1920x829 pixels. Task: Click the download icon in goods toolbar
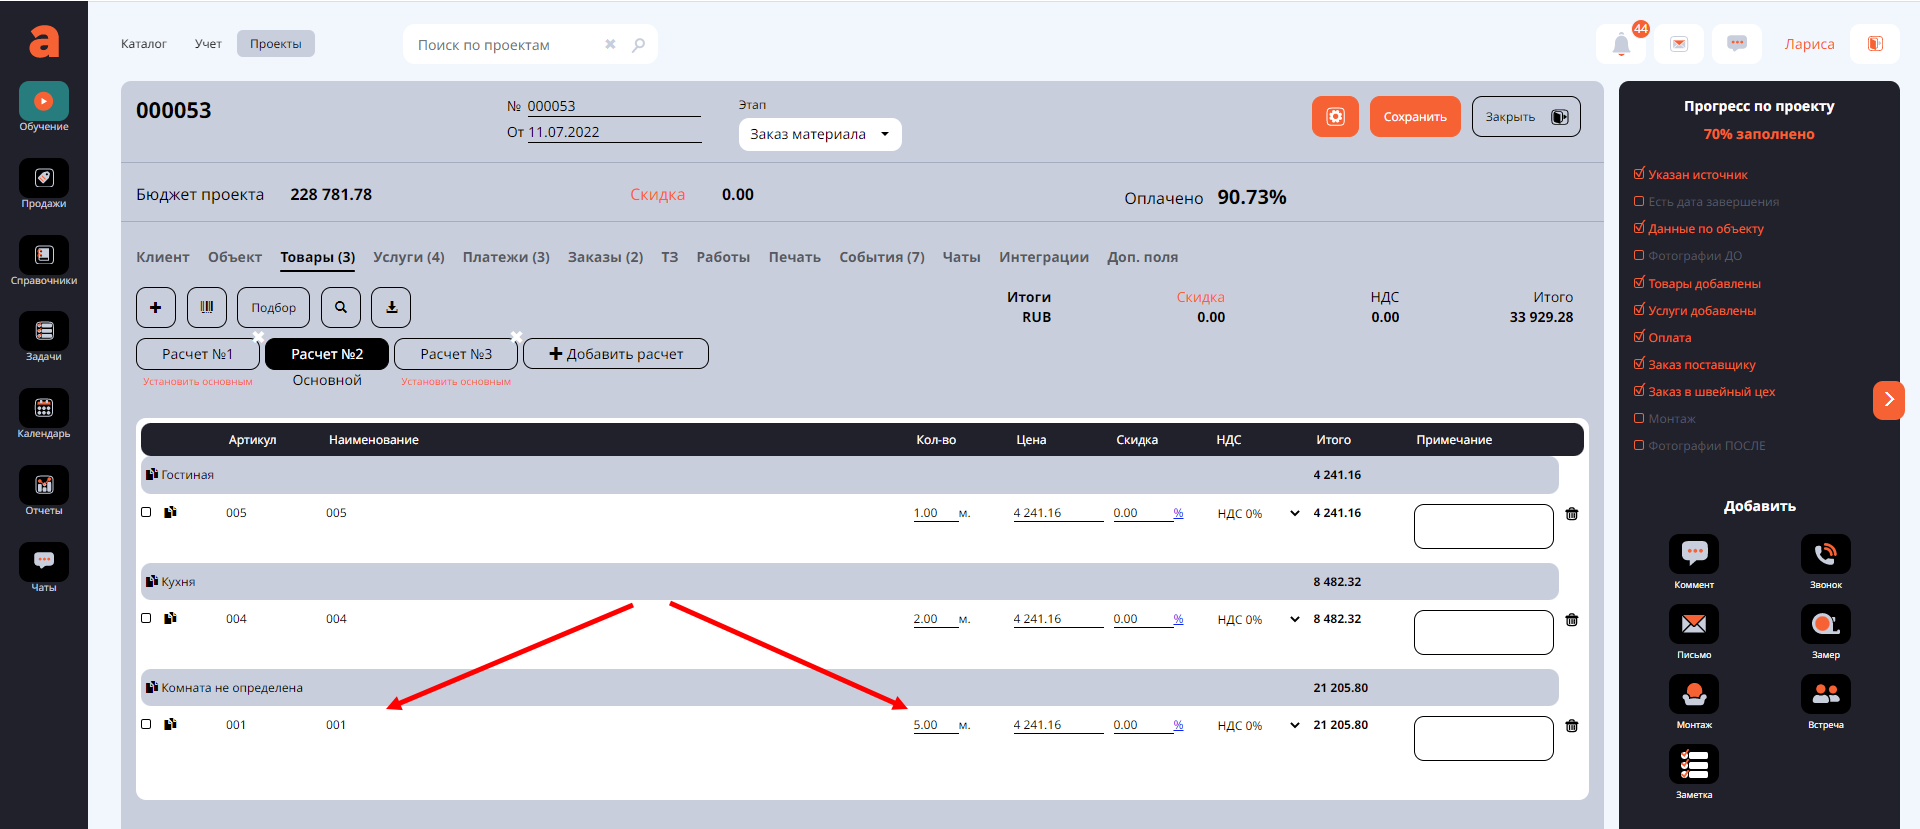point(391,307)
